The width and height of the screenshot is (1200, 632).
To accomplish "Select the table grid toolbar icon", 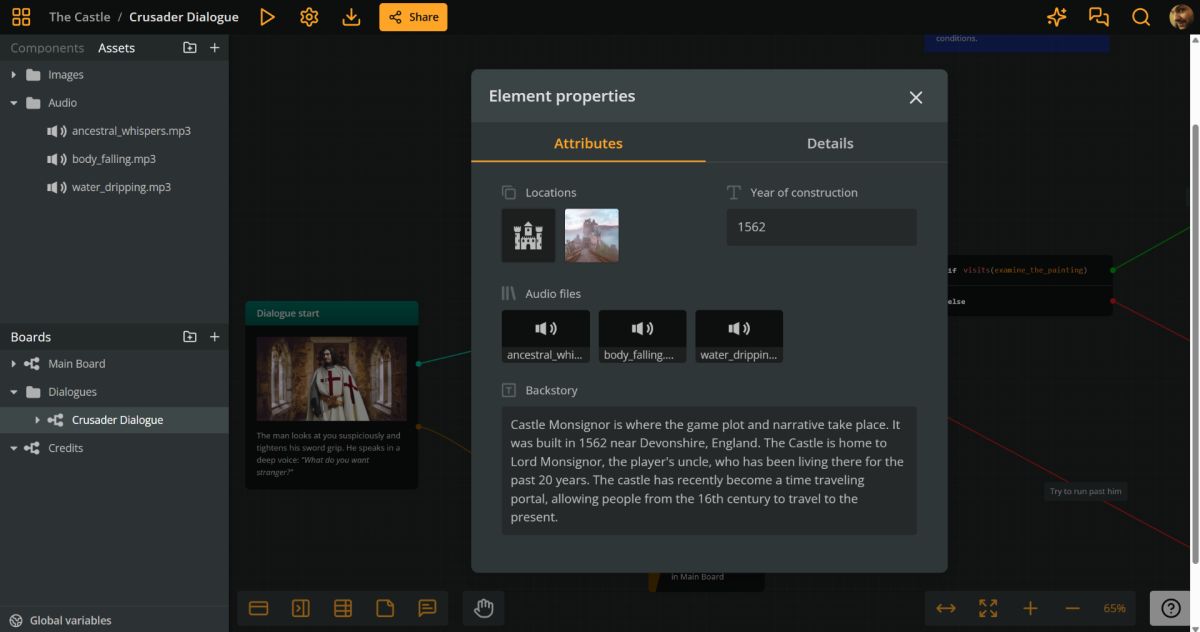I will [342, 608].
